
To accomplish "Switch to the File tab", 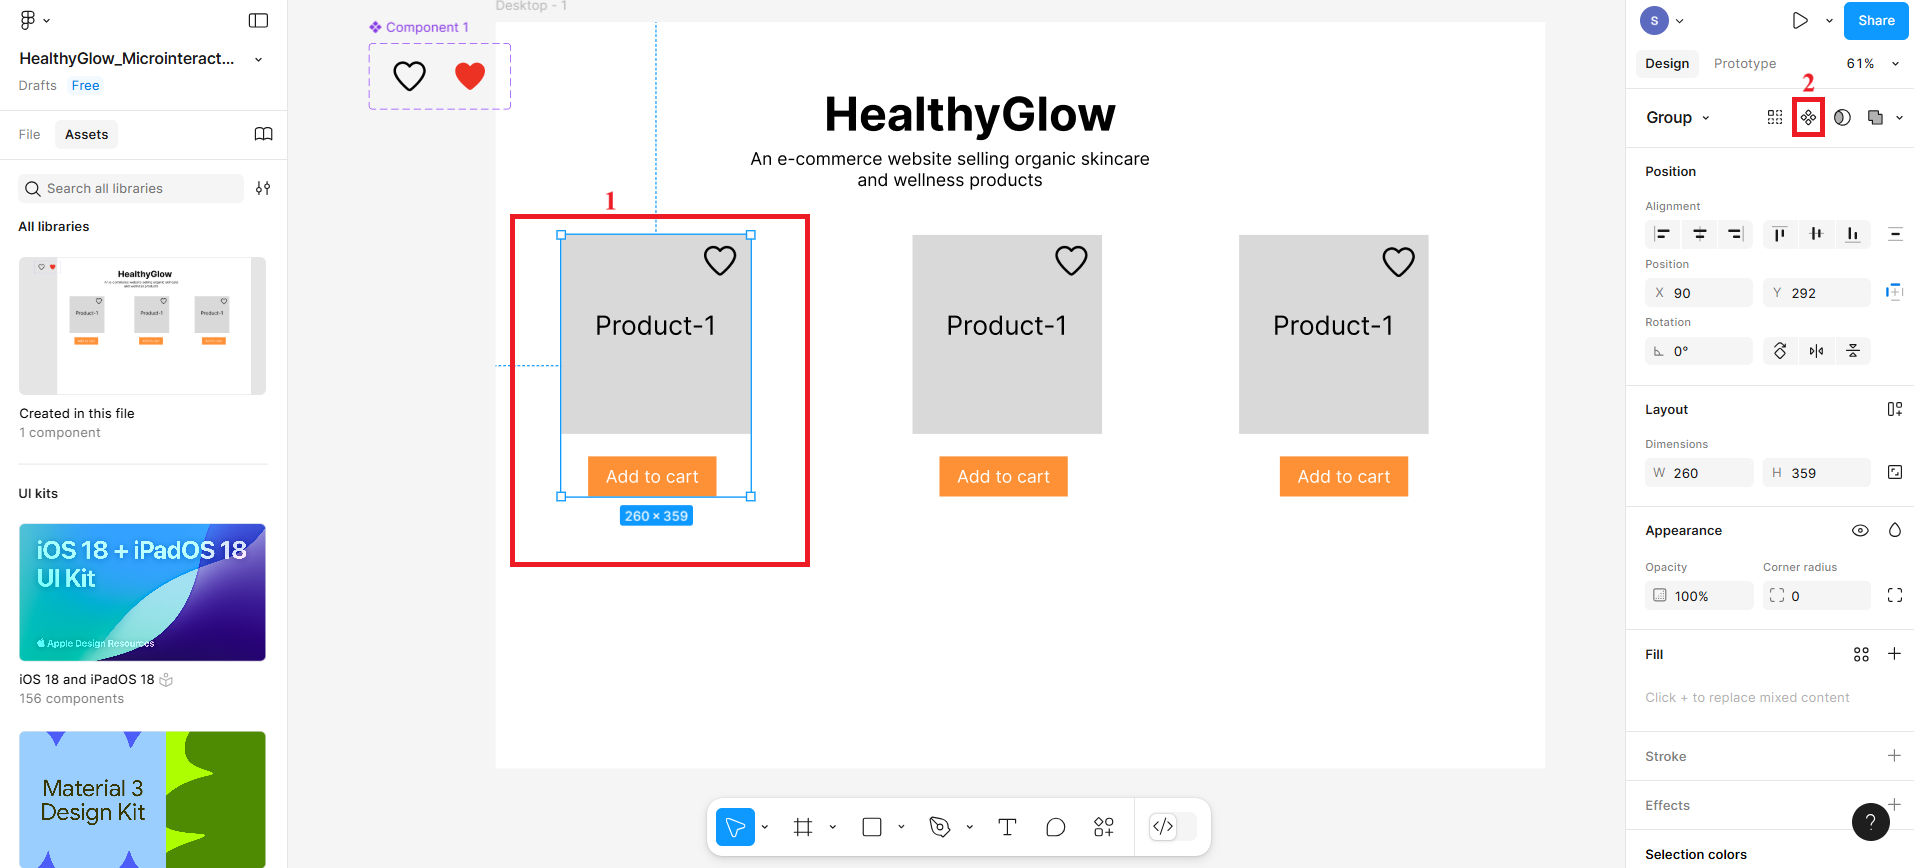I will (30, 134).
